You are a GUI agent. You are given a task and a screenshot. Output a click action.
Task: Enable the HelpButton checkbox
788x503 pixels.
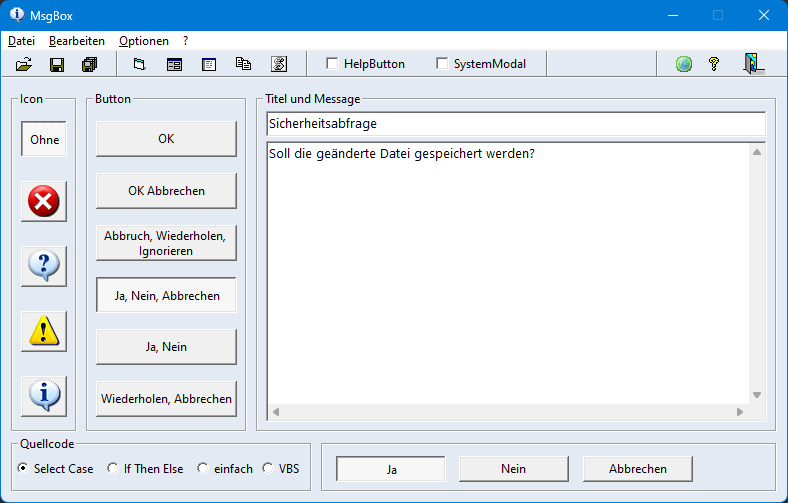coord(332,63)
